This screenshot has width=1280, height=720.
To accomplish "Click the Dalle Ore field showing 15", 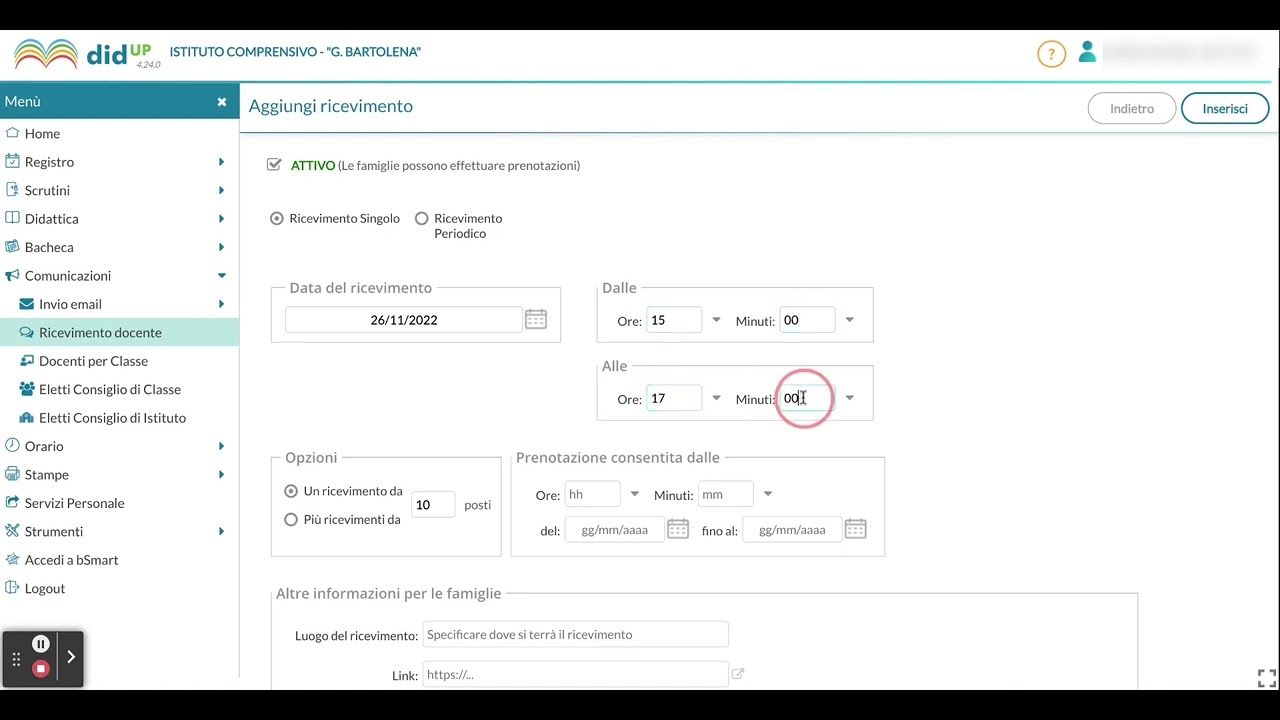I will pyautogui.click(x=674, y=320).
